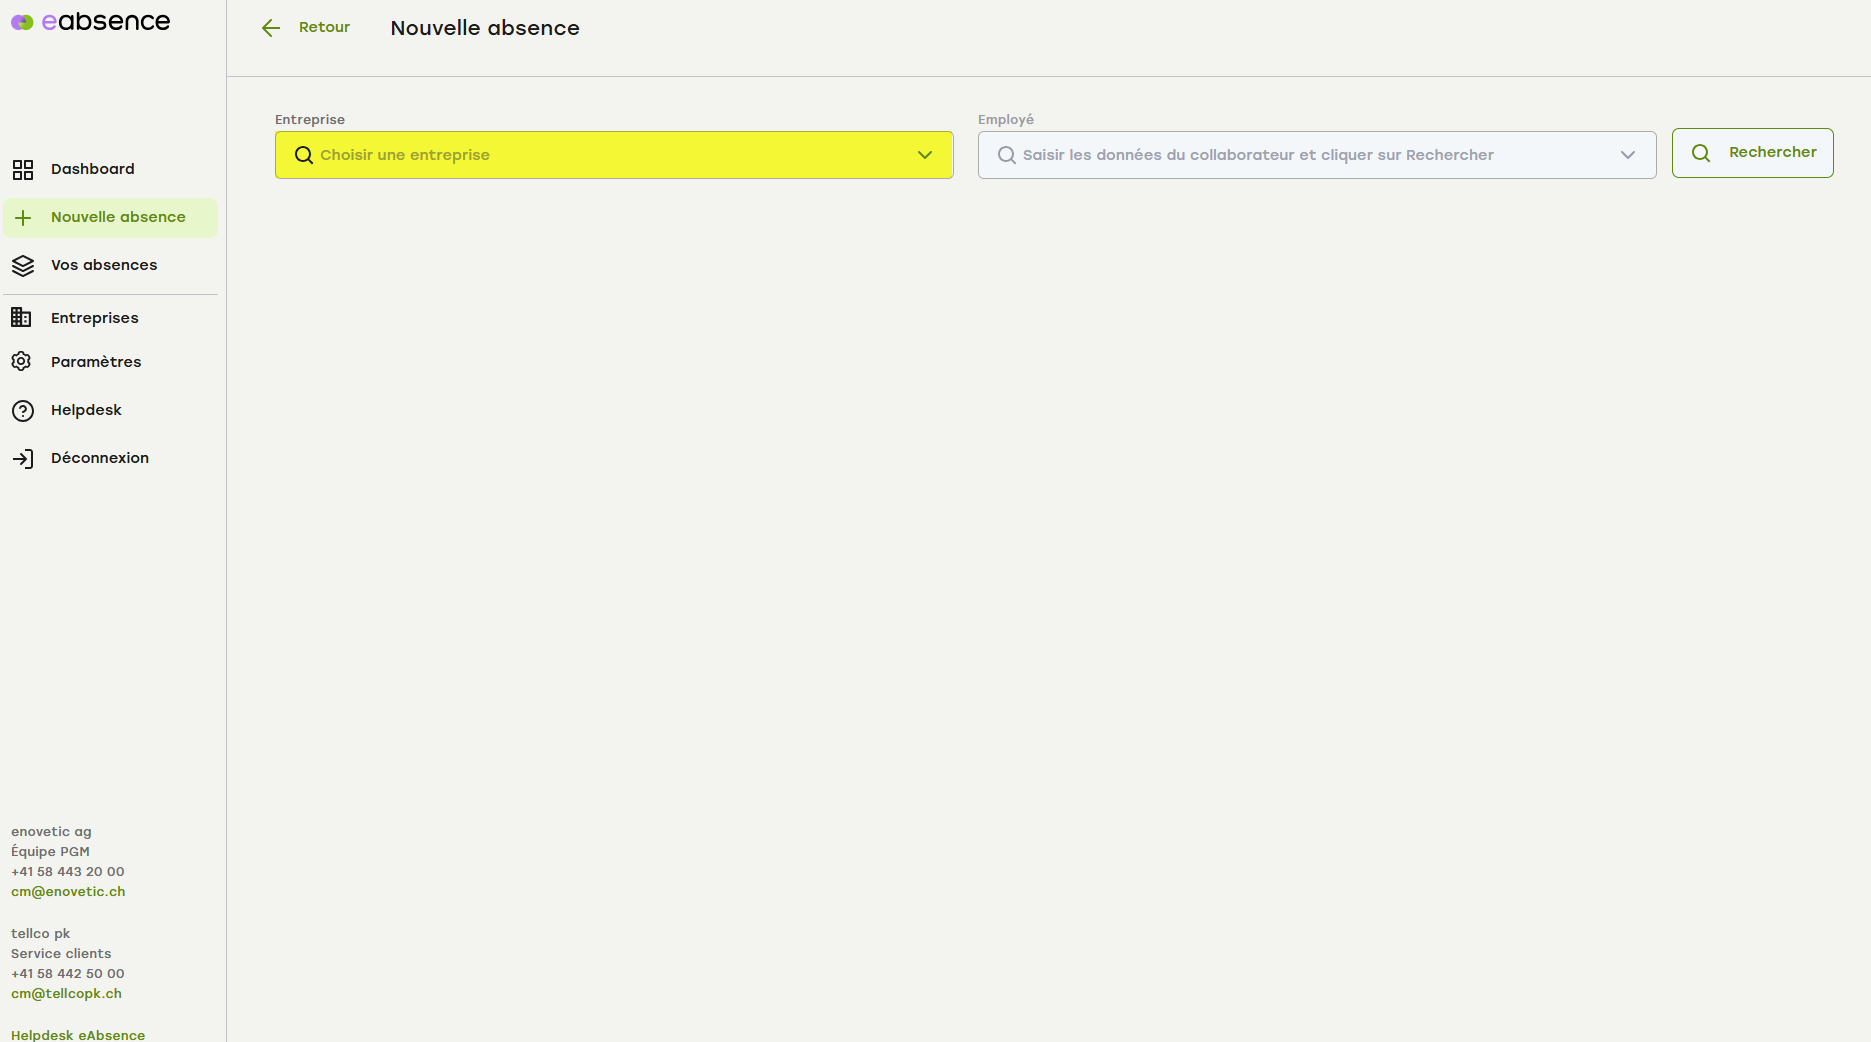Screen dimensions: 1871x1042
Task: Click the Dashboard grid icon
Action: [x=22, y=170]
